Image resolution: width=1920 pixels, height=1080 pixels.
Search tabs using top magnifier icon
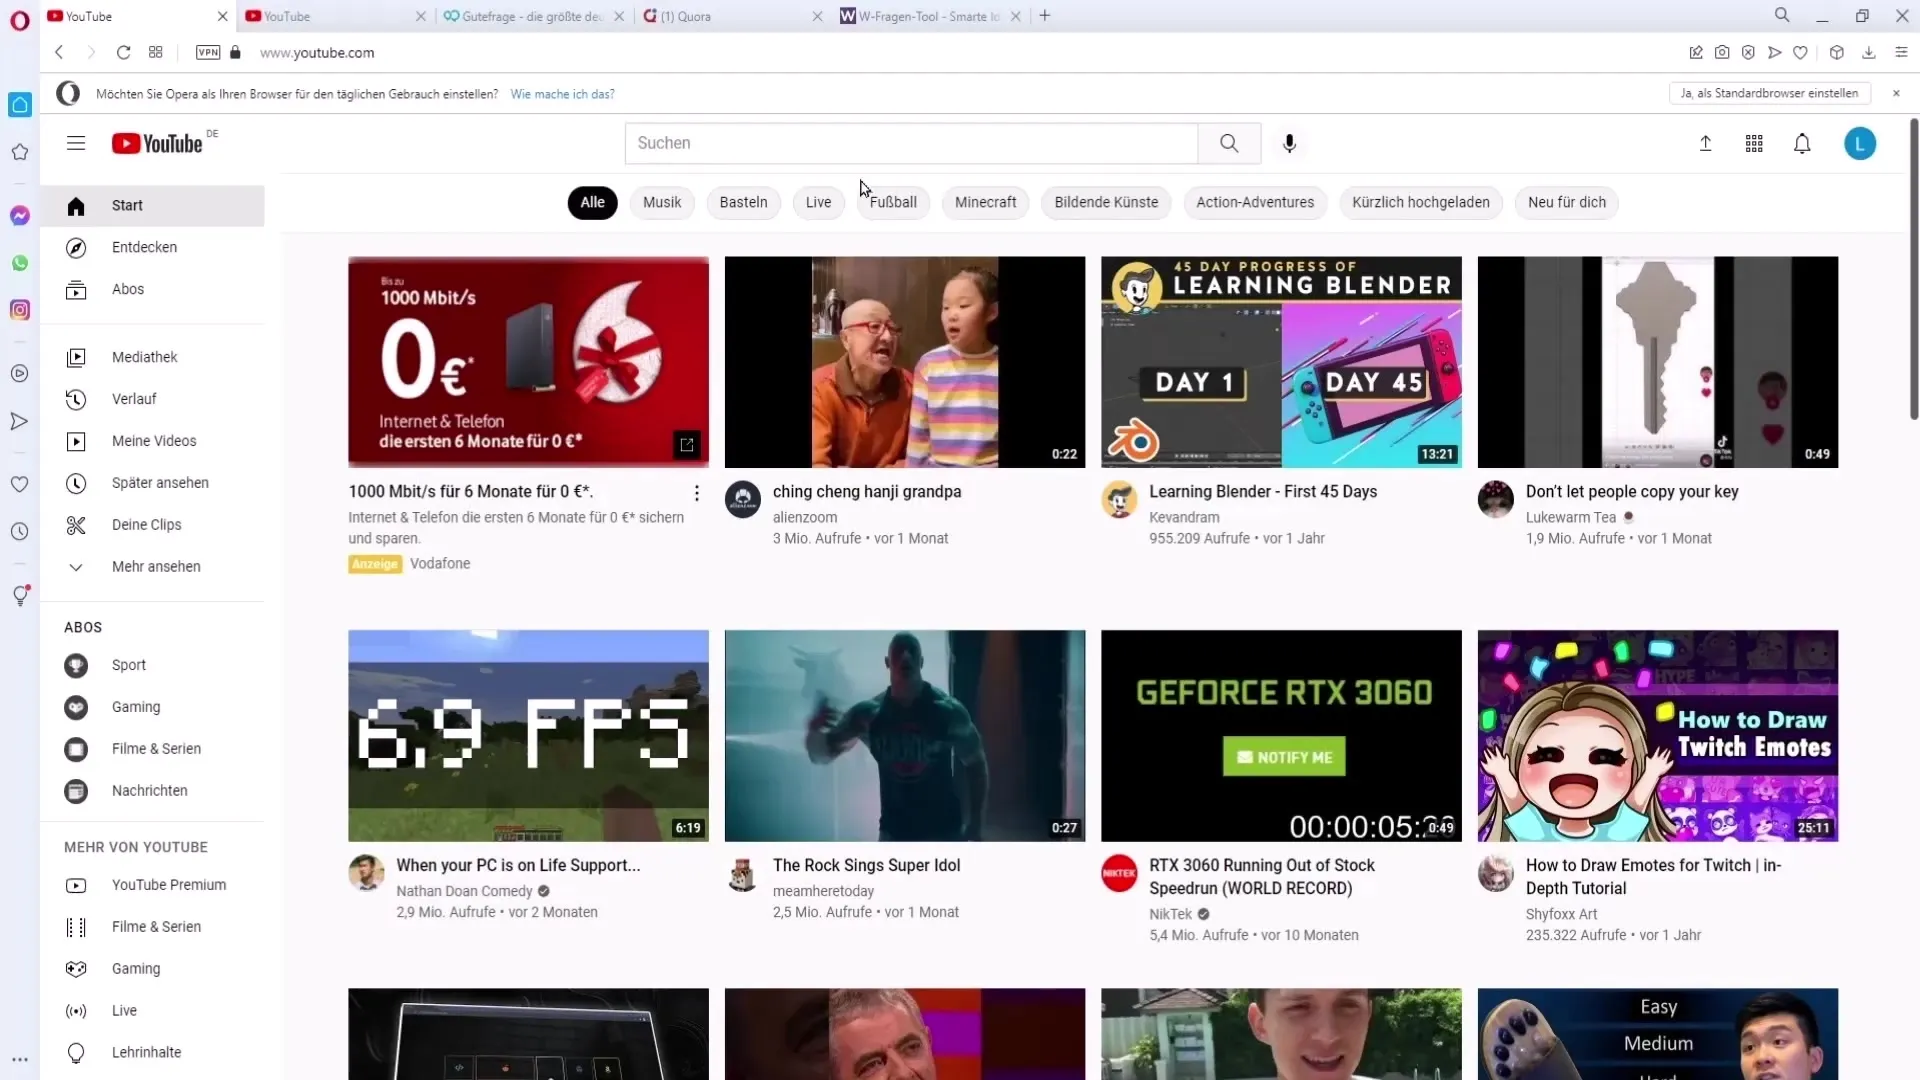click(1782, 15)
